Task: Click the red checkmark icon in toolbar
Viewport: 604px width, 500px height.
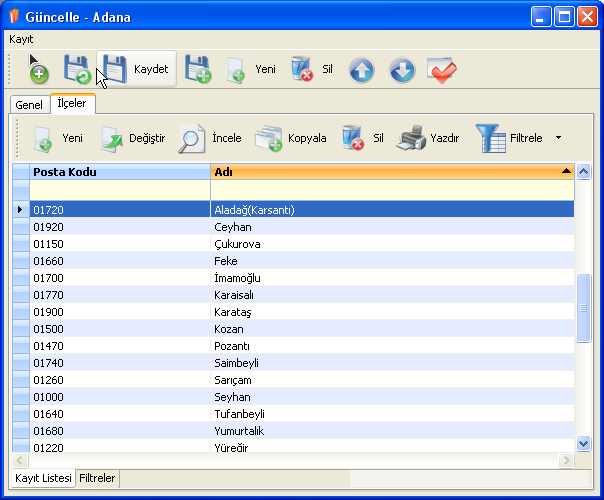Action: coord(441,70)
